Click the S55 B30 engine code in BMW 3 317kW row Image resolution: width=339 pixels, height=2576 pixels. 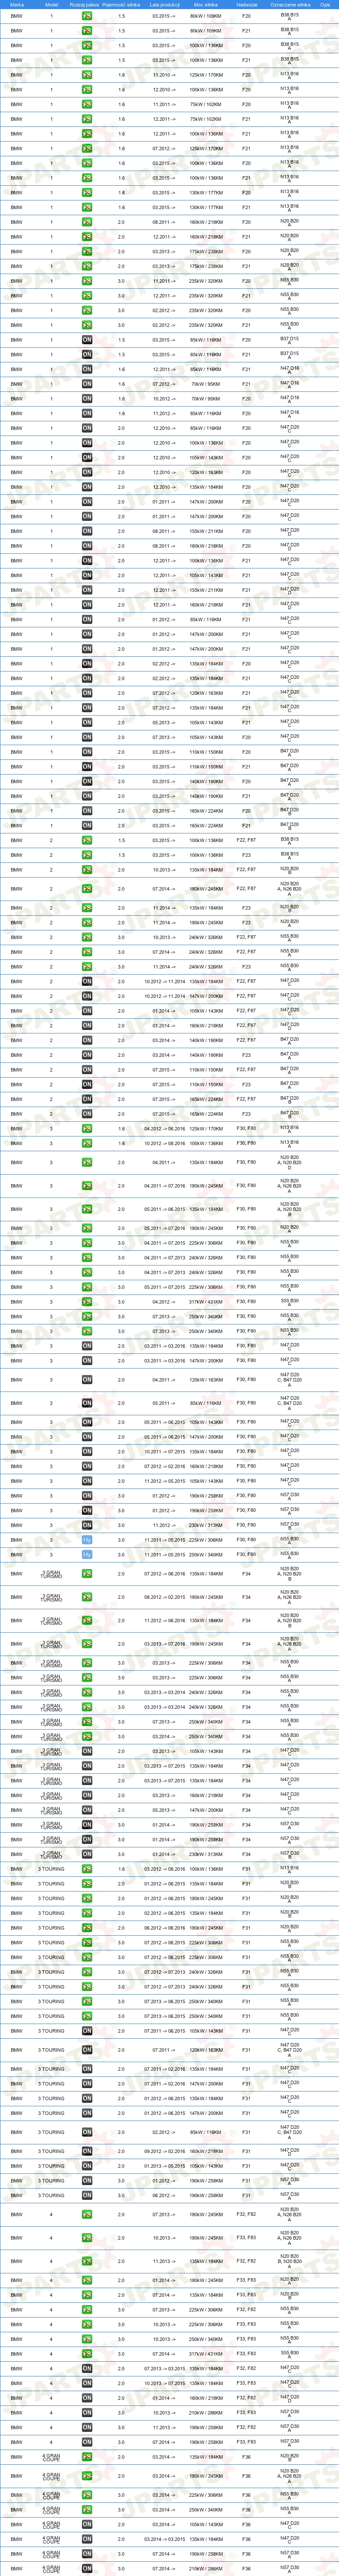coord(289,1301)
